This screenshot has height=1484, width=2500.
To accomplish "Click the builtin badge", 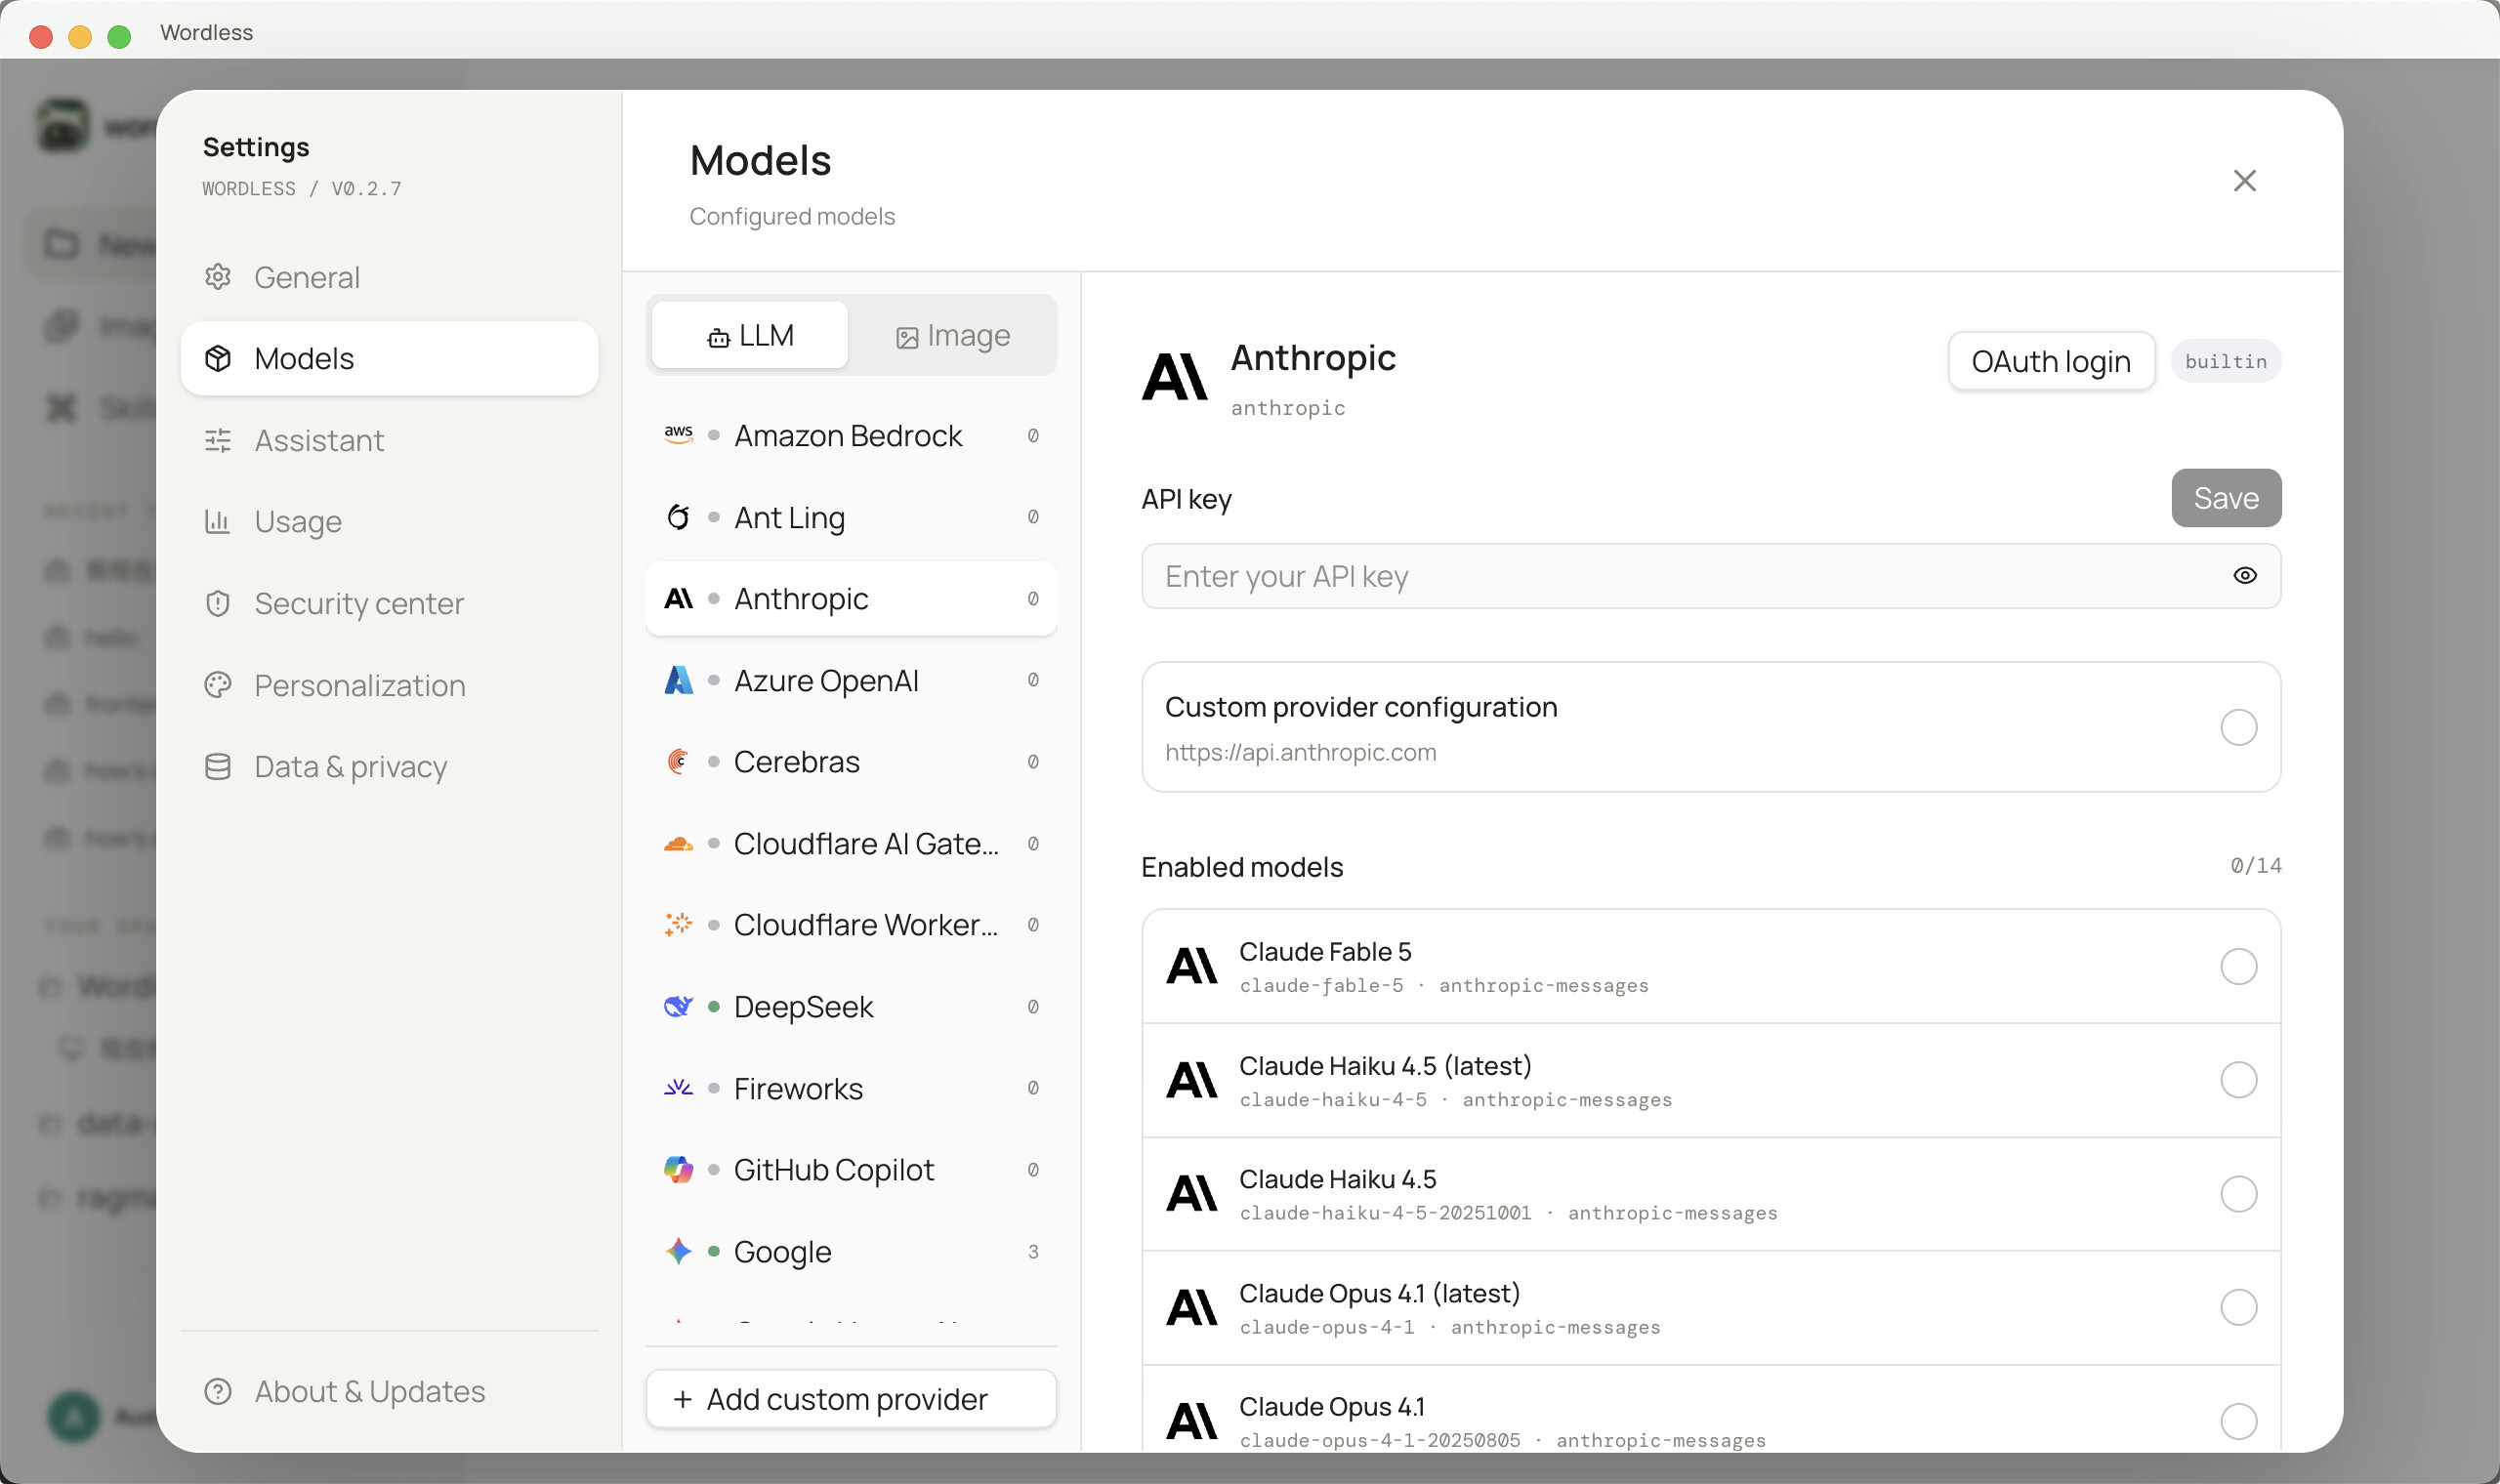I will pos(2225,361).
